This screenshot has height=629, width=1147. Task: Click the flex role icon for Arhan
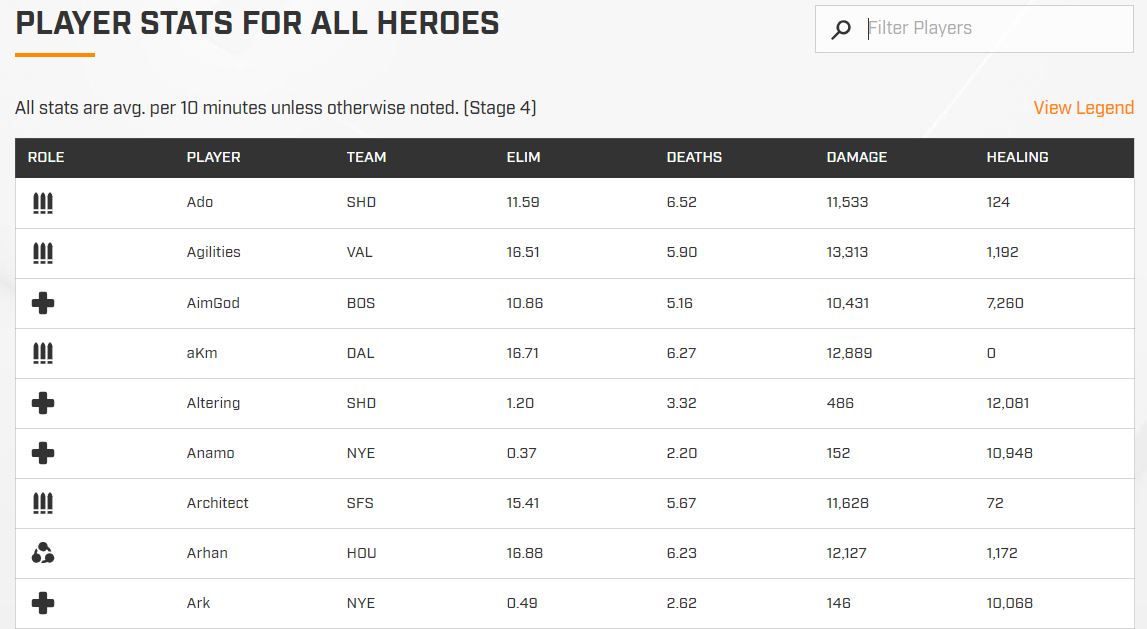click(x=43, y=553)
